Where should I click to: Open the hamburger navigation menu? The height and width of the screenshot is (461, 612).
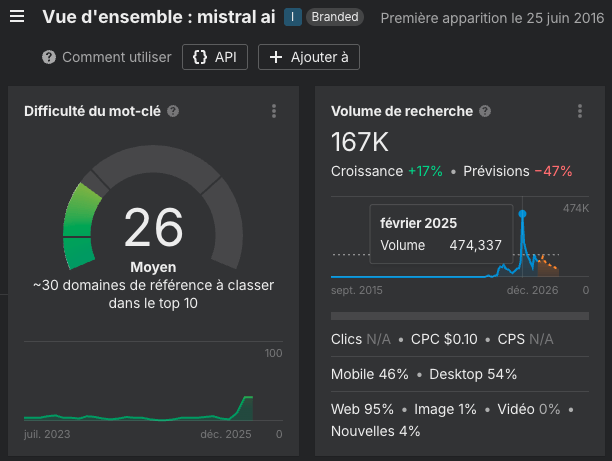(x=17, y=17)
